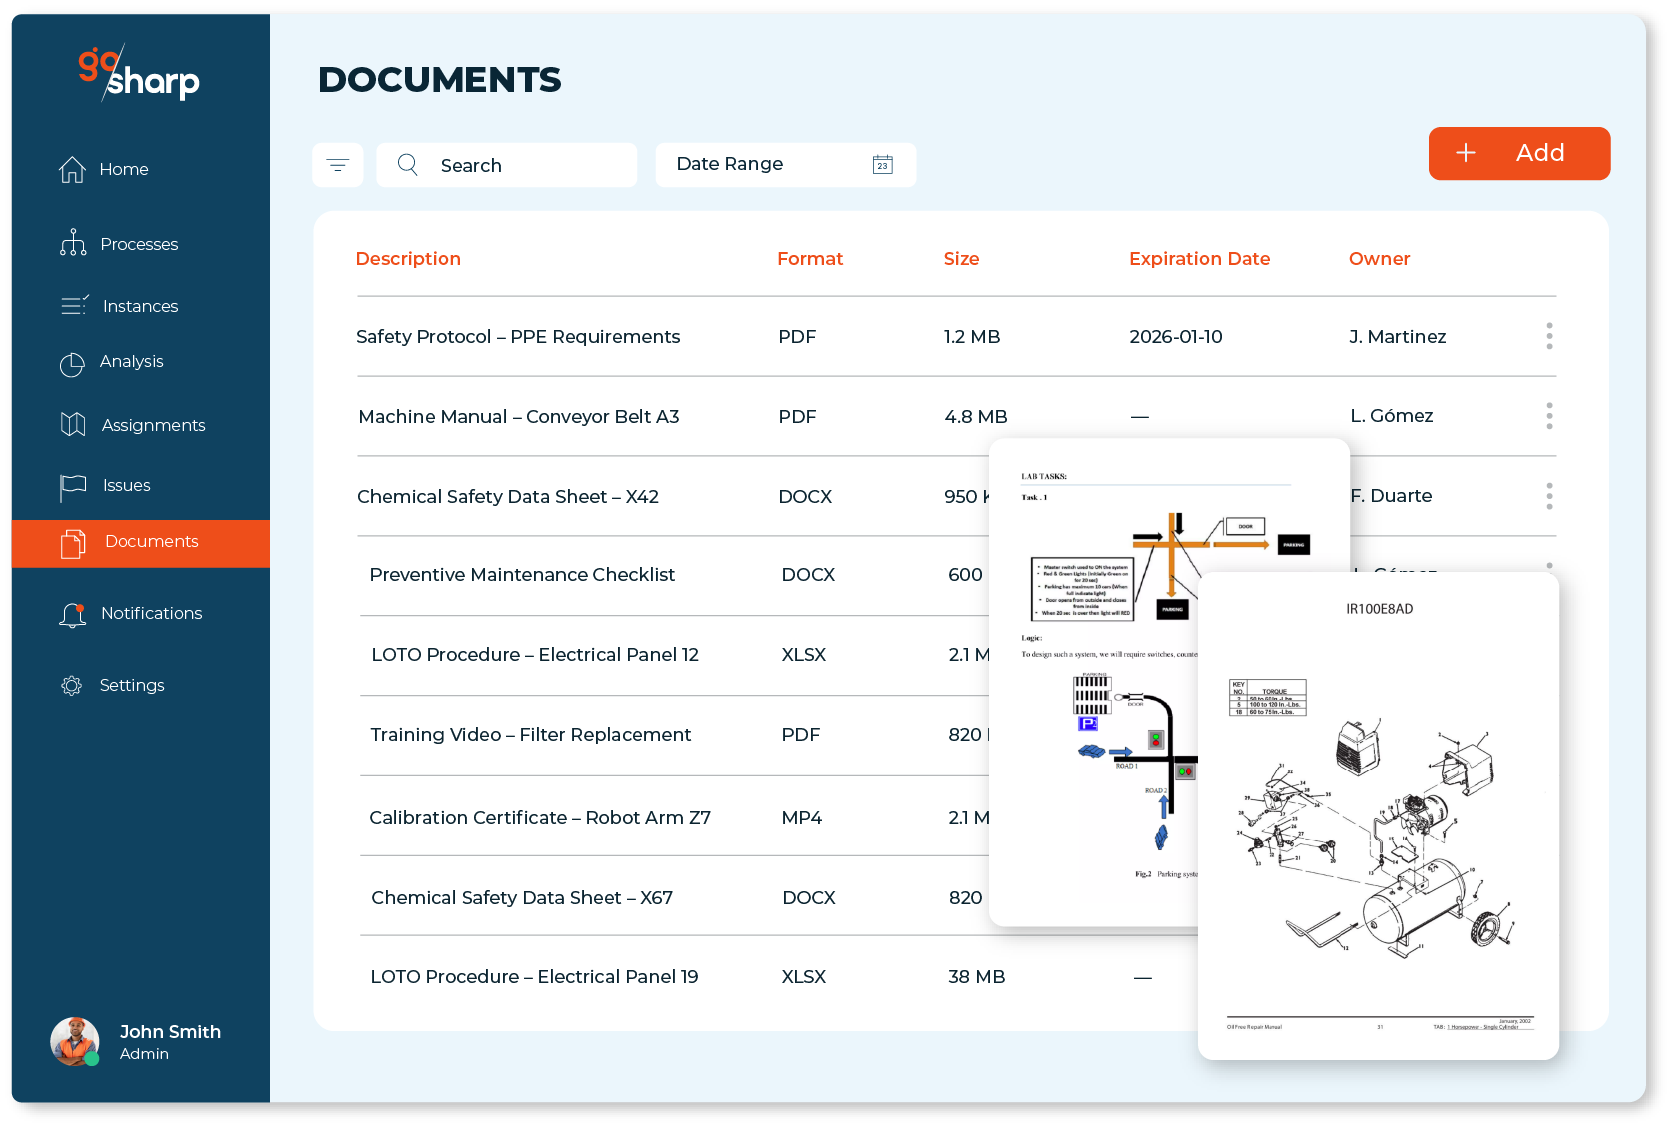Screen dimensions: 1672x1128
Task: Open the Assignments section
Action: point(152,425)
